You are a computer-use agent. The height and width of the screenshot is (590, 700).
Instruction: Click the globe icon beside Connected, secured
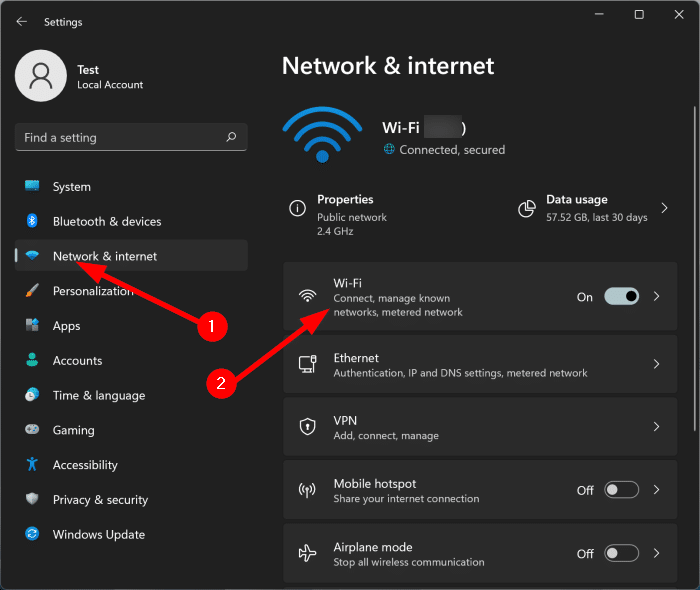[x=389, y=149]
